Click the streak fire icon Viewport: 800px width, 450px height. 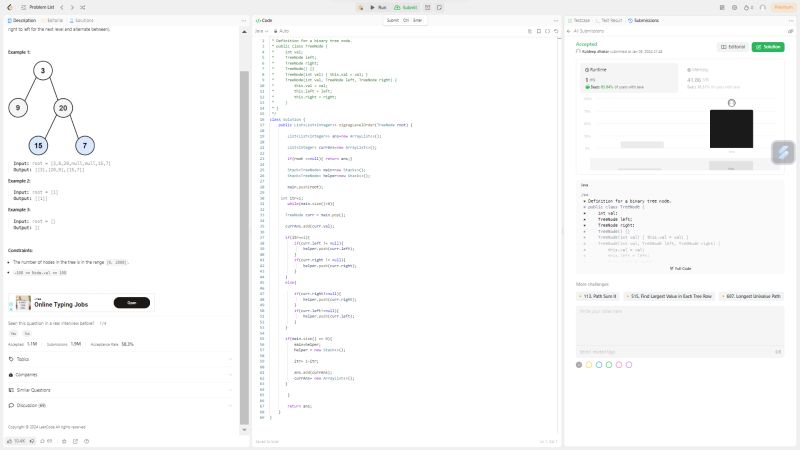(748, 7)
